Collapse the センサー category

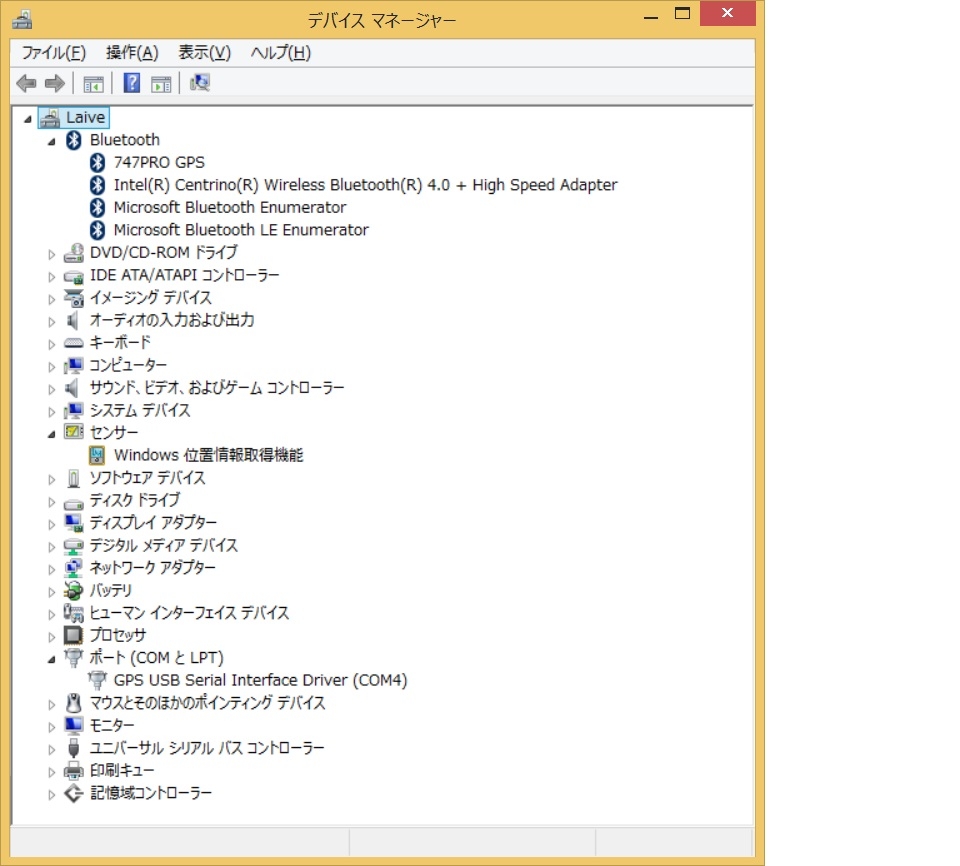51,434
